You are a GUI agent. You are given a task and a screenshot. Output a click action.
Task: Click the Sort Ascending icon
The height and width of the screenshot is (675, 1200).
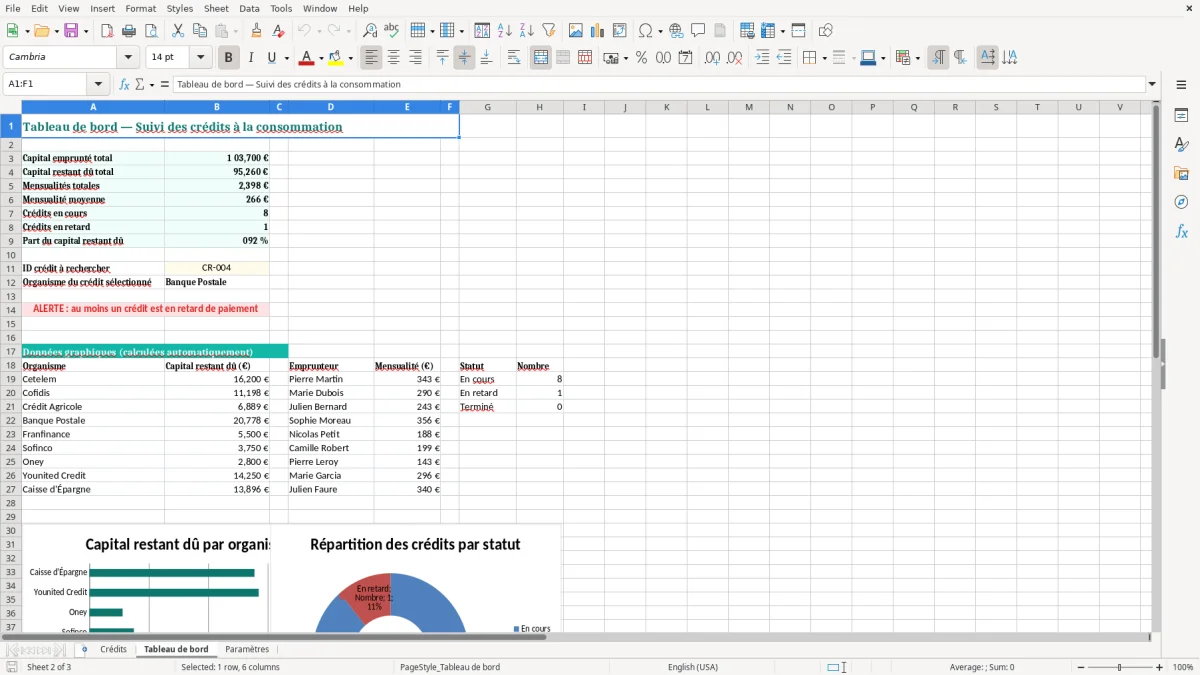[505, 31]
